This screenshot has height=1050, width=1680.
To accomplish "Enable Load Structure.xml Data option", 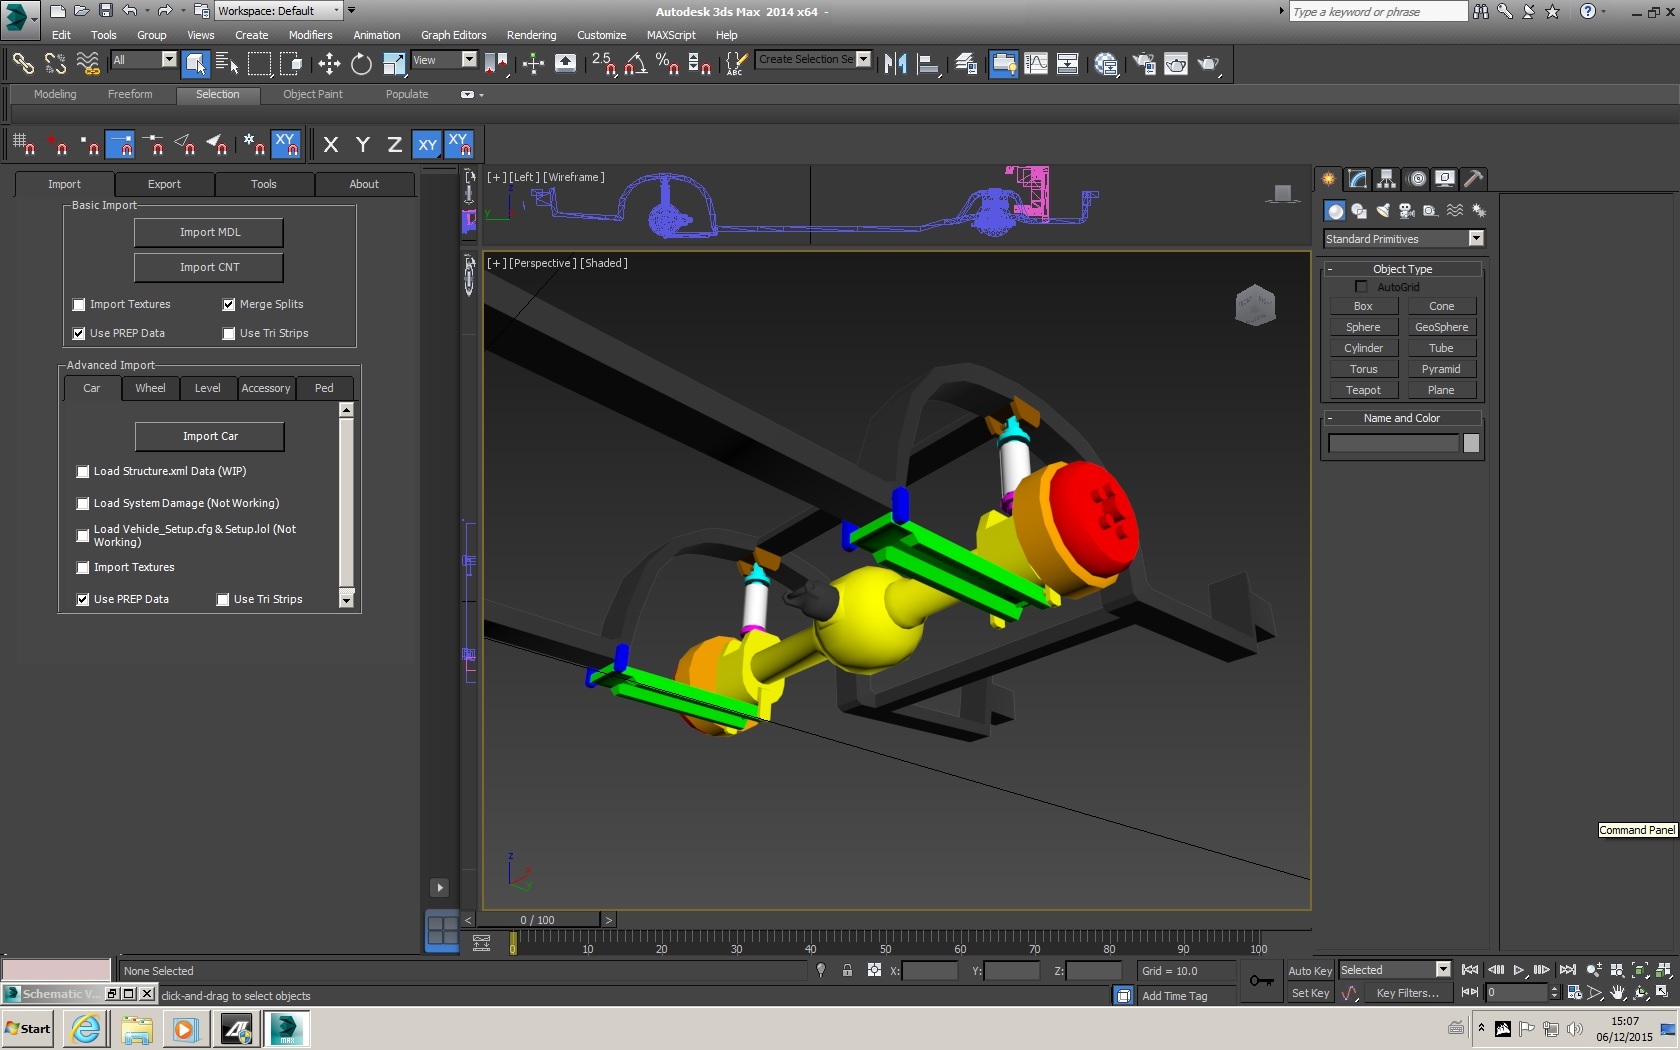I will [x=83, y=472].
